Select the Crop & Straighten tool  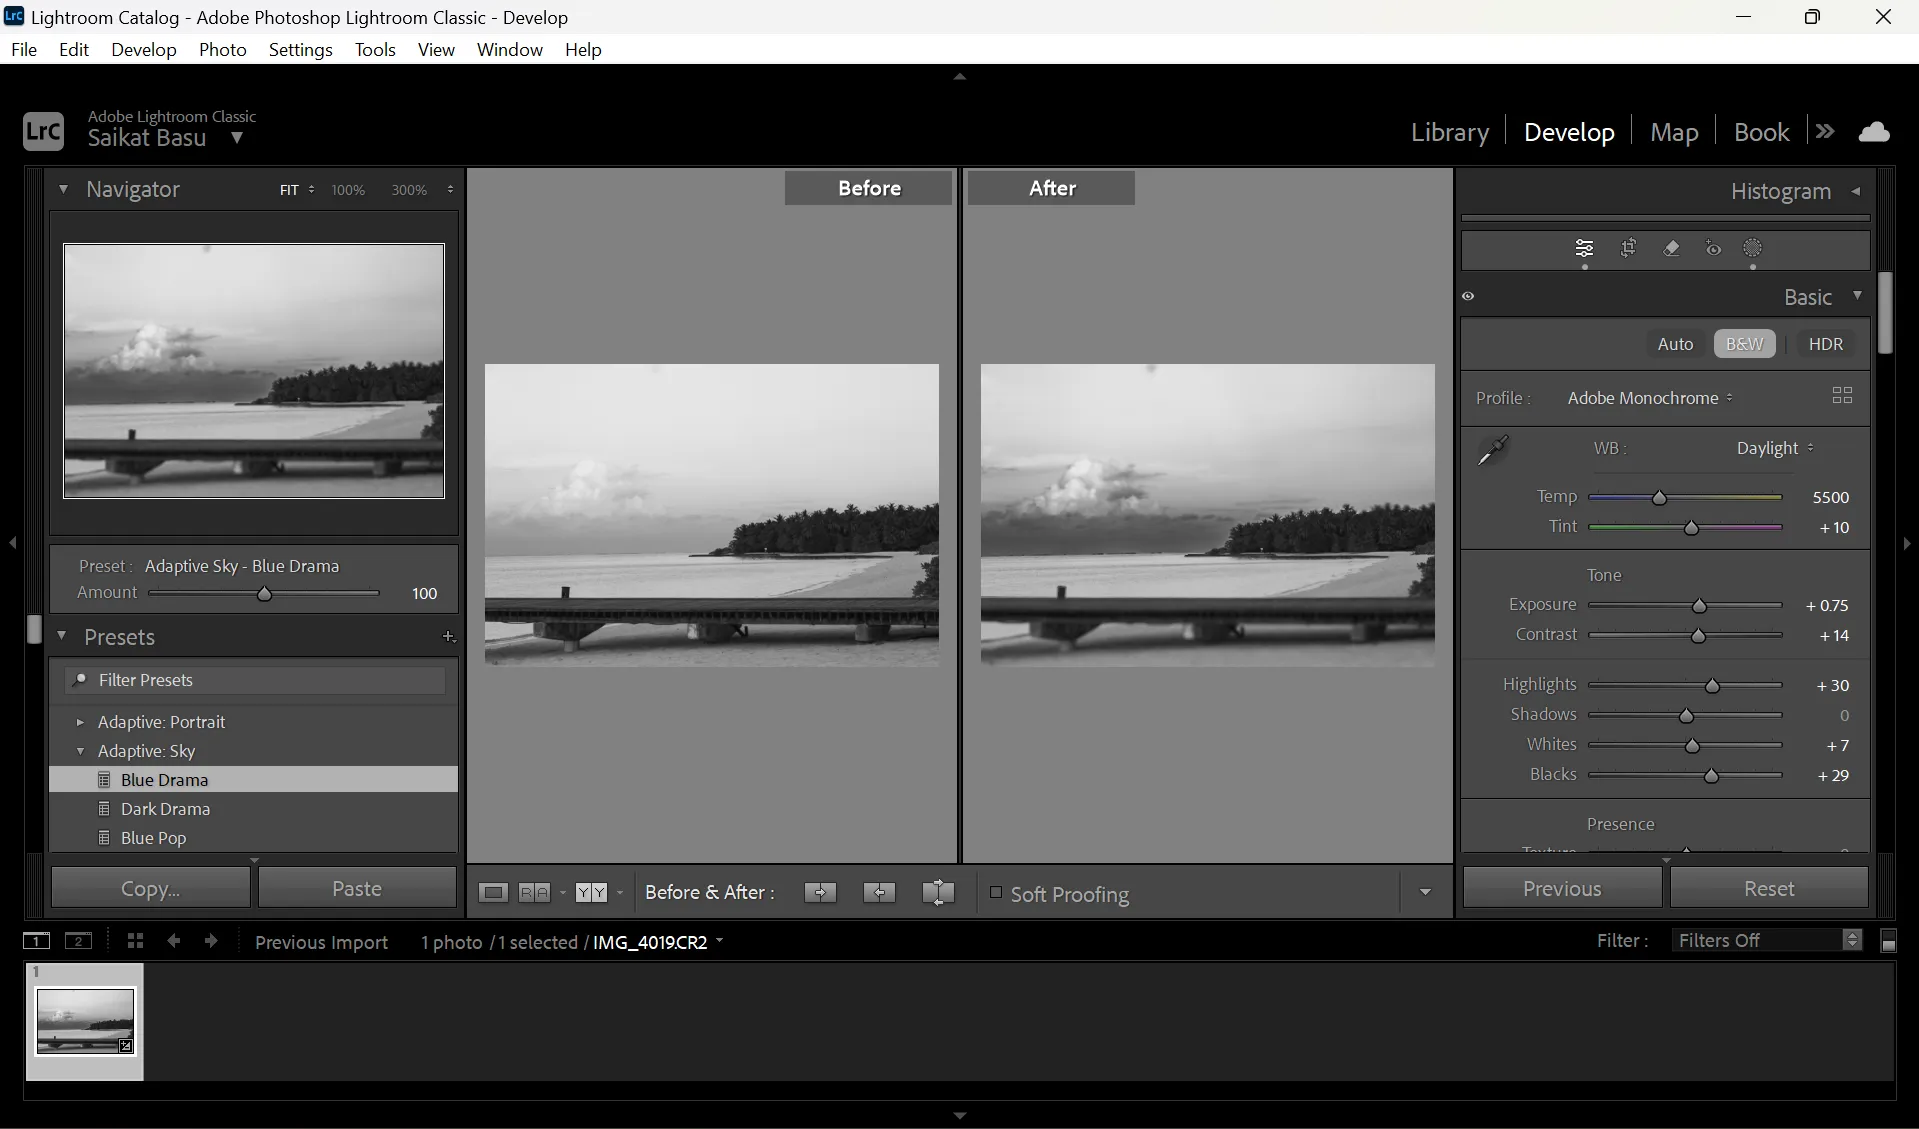[x=1628, y=249]
